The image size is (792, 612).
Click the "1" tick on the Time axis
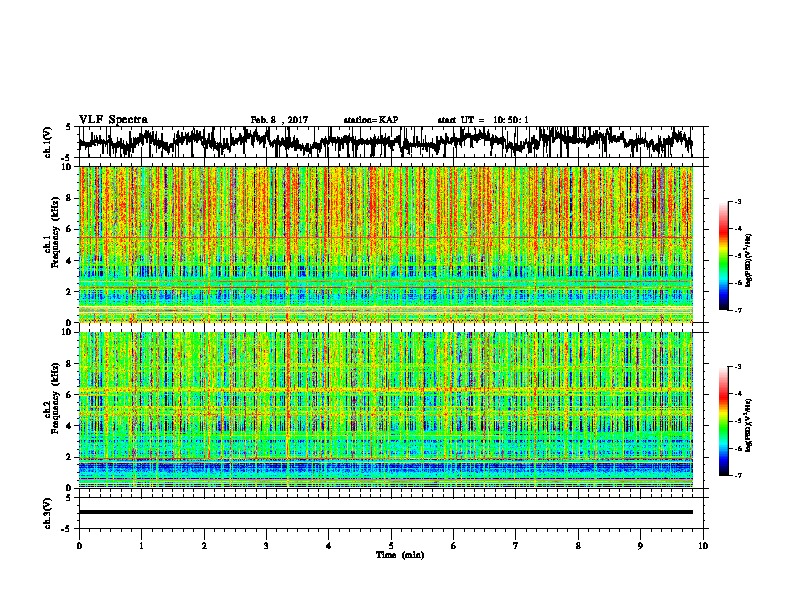[x=141, y=546]
